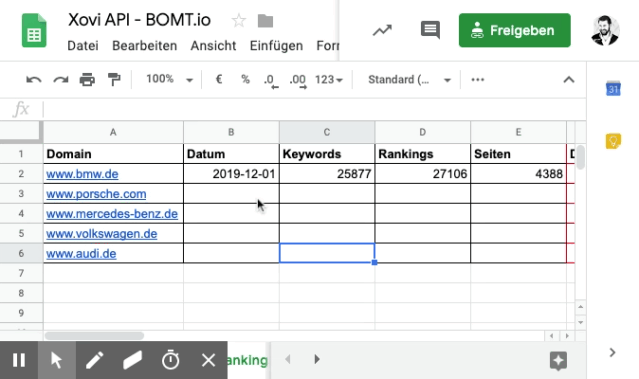Select the cell with 2019-12-01
The image size is (639, 379).
tap(231, 174)
